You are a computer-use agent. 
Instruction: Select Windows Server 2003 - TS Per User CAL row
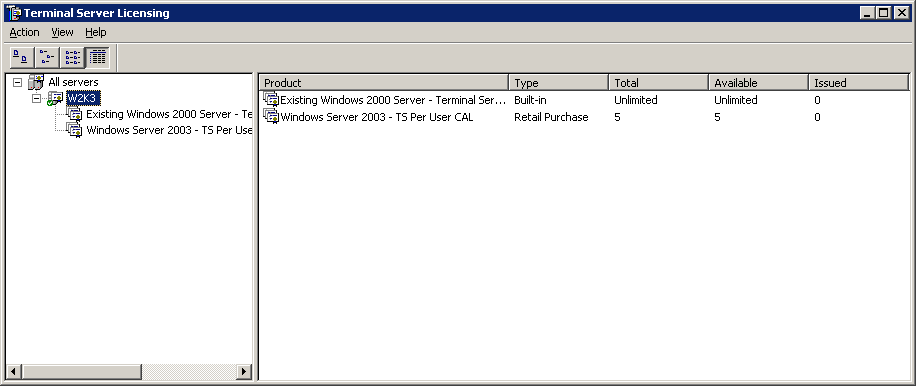pos(584,117)
